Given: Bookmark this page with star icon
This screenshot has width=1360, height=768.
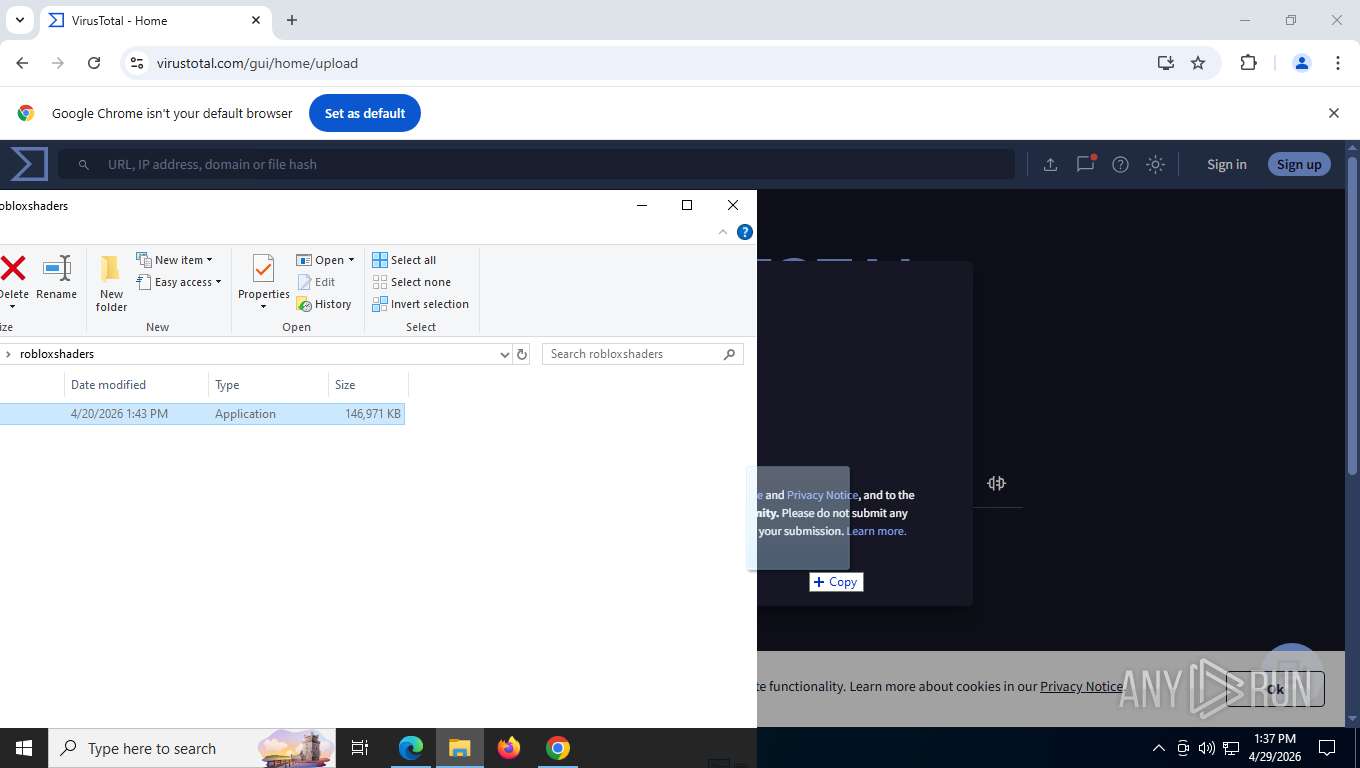Looking at the screenshot, I should 1198,63.
